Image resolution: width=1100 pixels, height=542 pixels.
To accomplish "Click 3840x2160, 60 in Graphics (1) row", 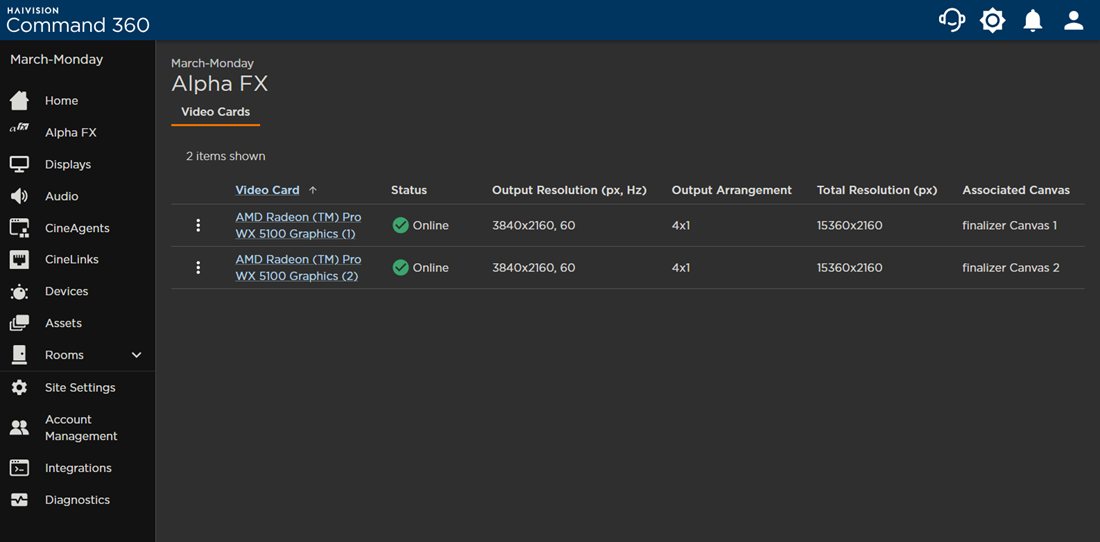I will coord(534,225).
